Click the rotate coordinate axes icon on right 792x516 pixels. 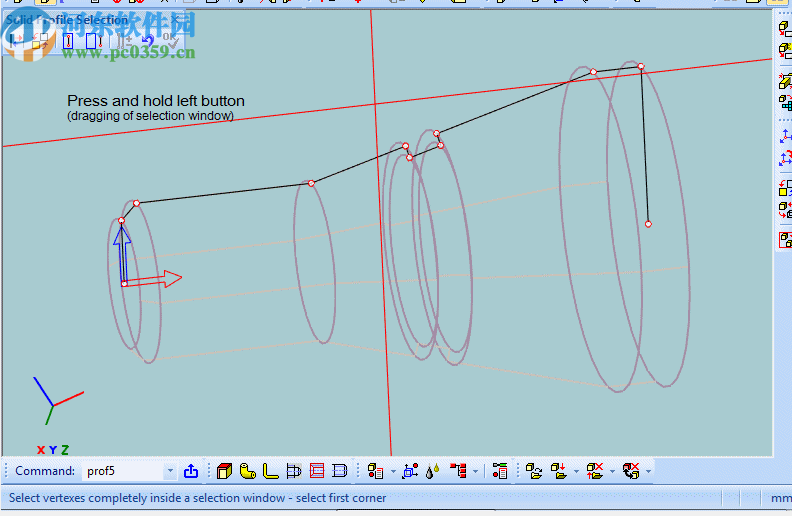pyautogui.click(x=785, y=158)
